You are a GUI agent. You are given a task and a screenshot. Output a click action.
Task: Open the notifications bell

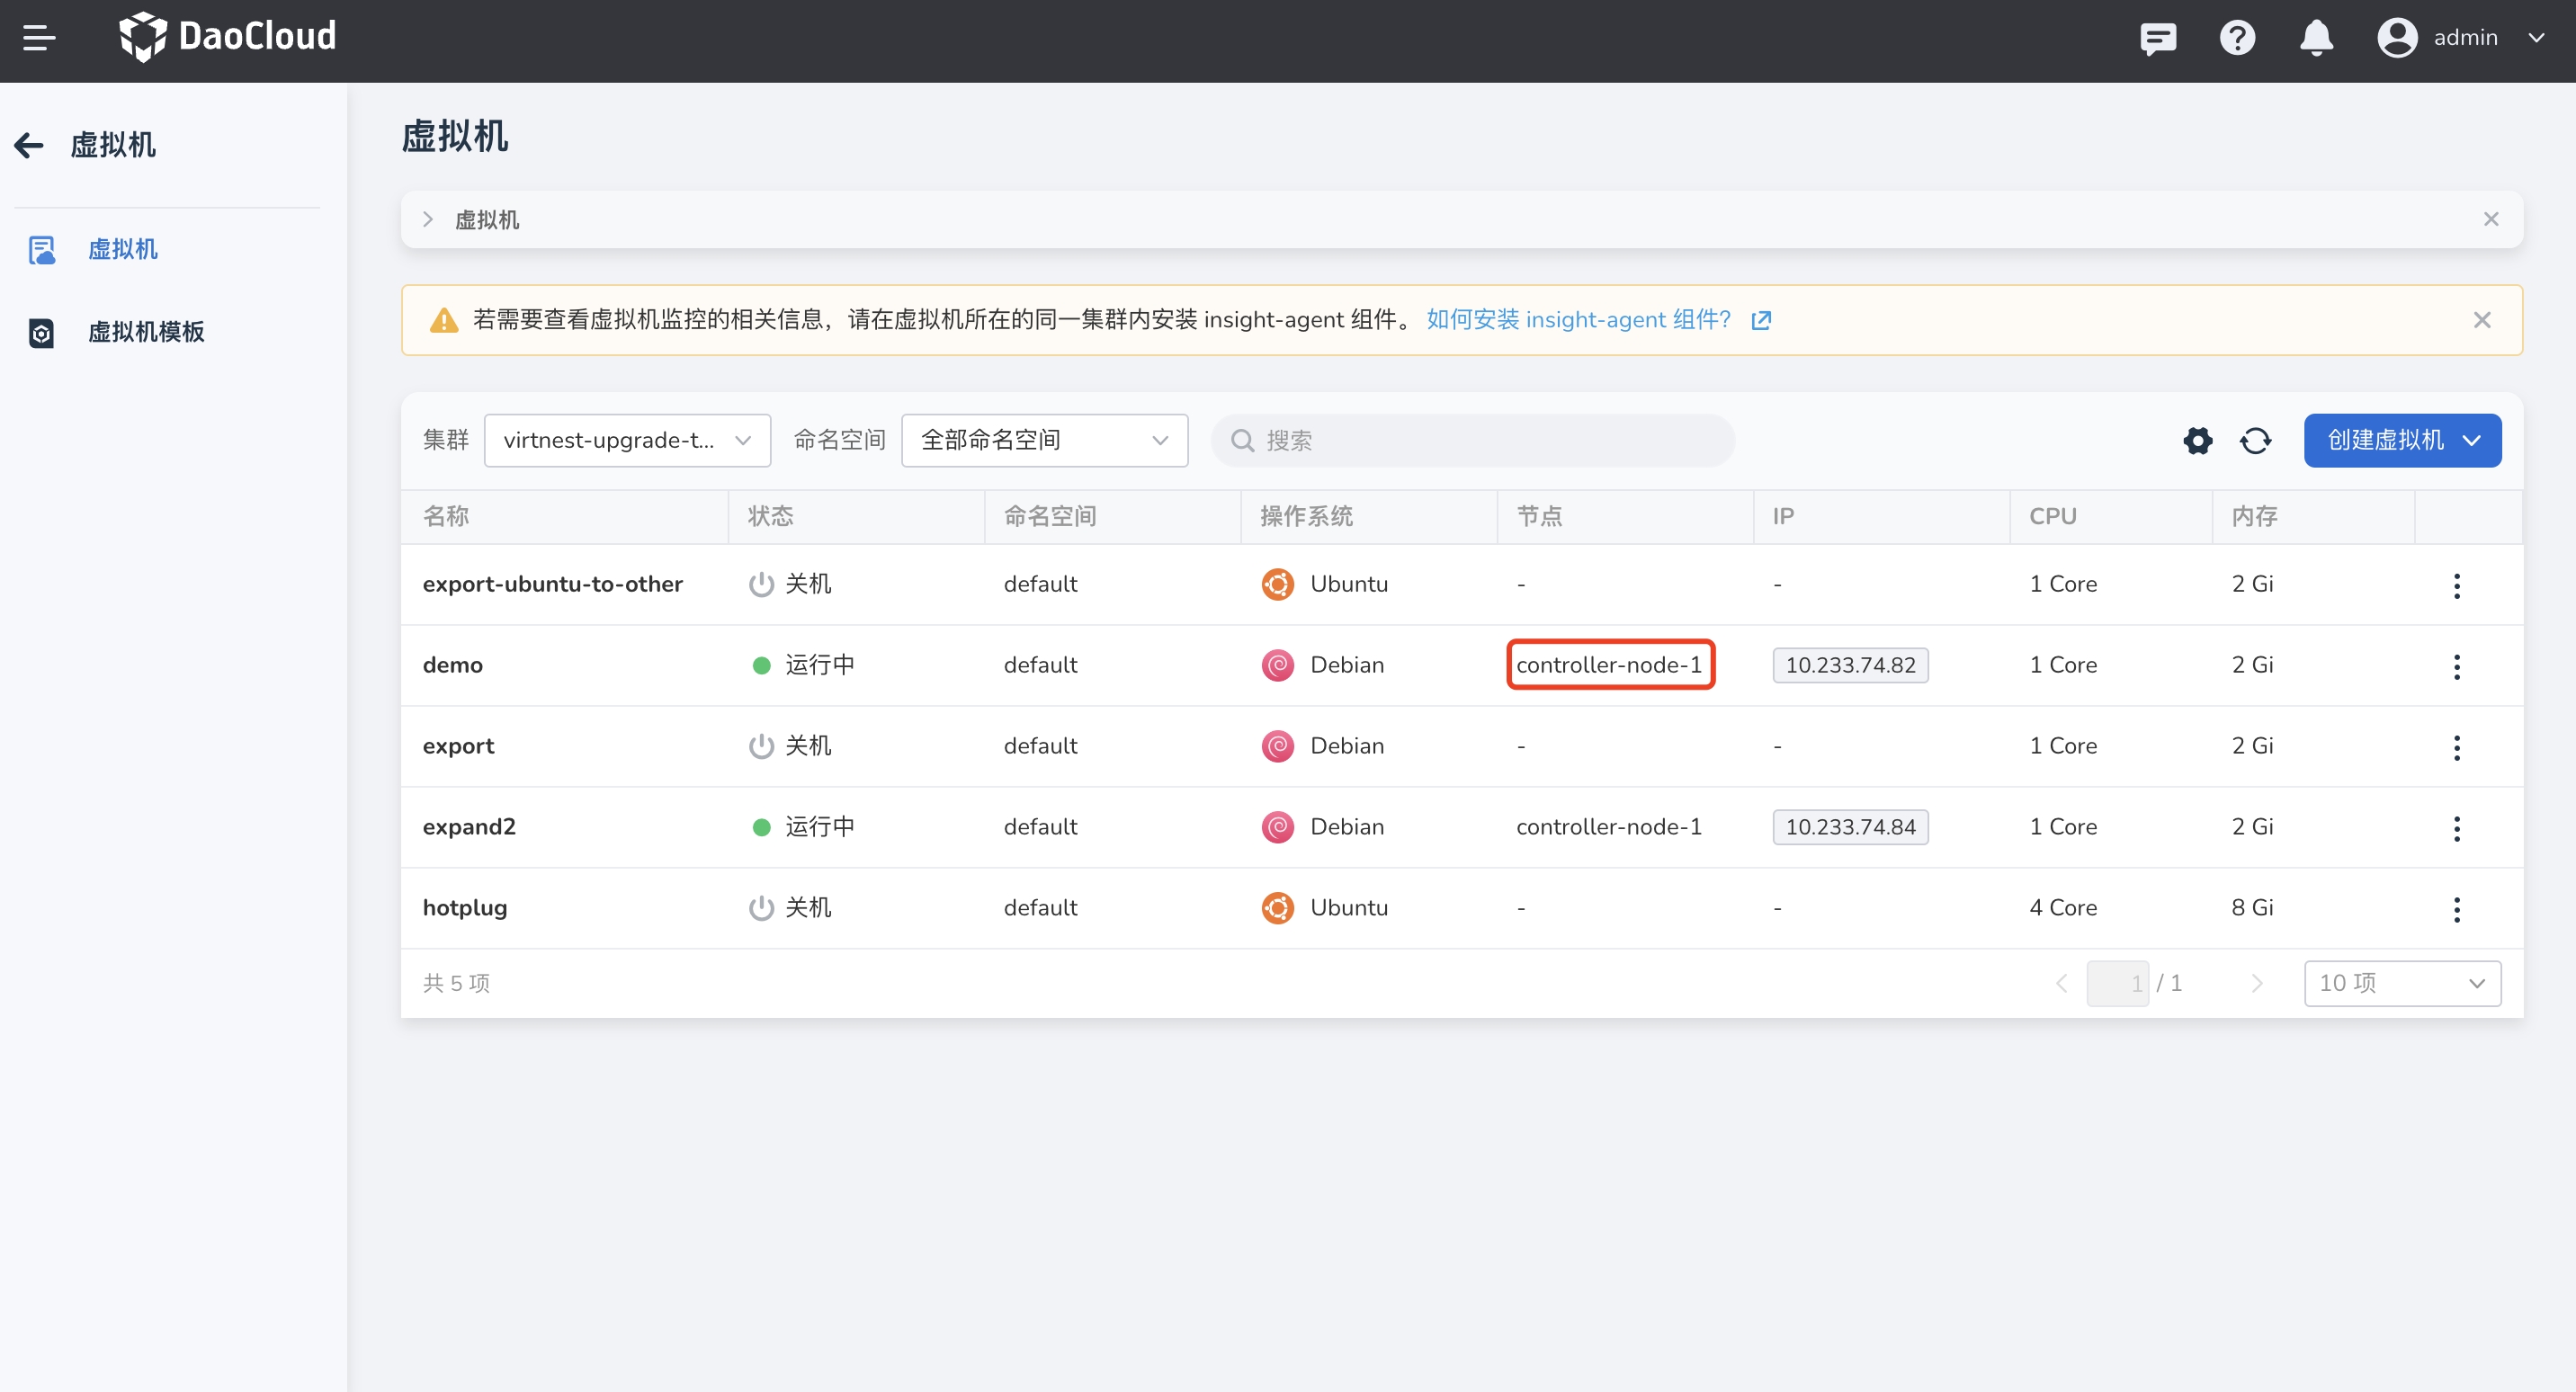click(x=2315, y=38)
